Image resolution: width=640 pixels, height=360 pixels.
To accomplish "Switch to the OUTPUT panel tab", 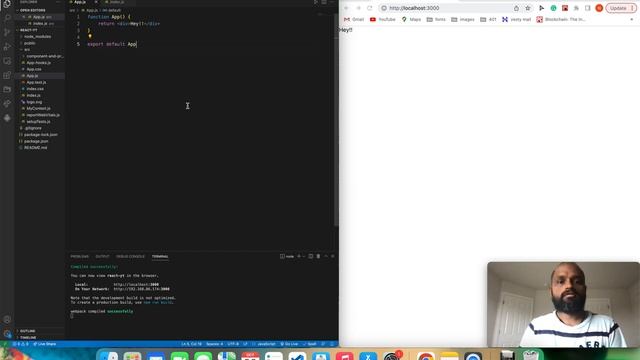I will pyautogui.click(x=102, y=256).
